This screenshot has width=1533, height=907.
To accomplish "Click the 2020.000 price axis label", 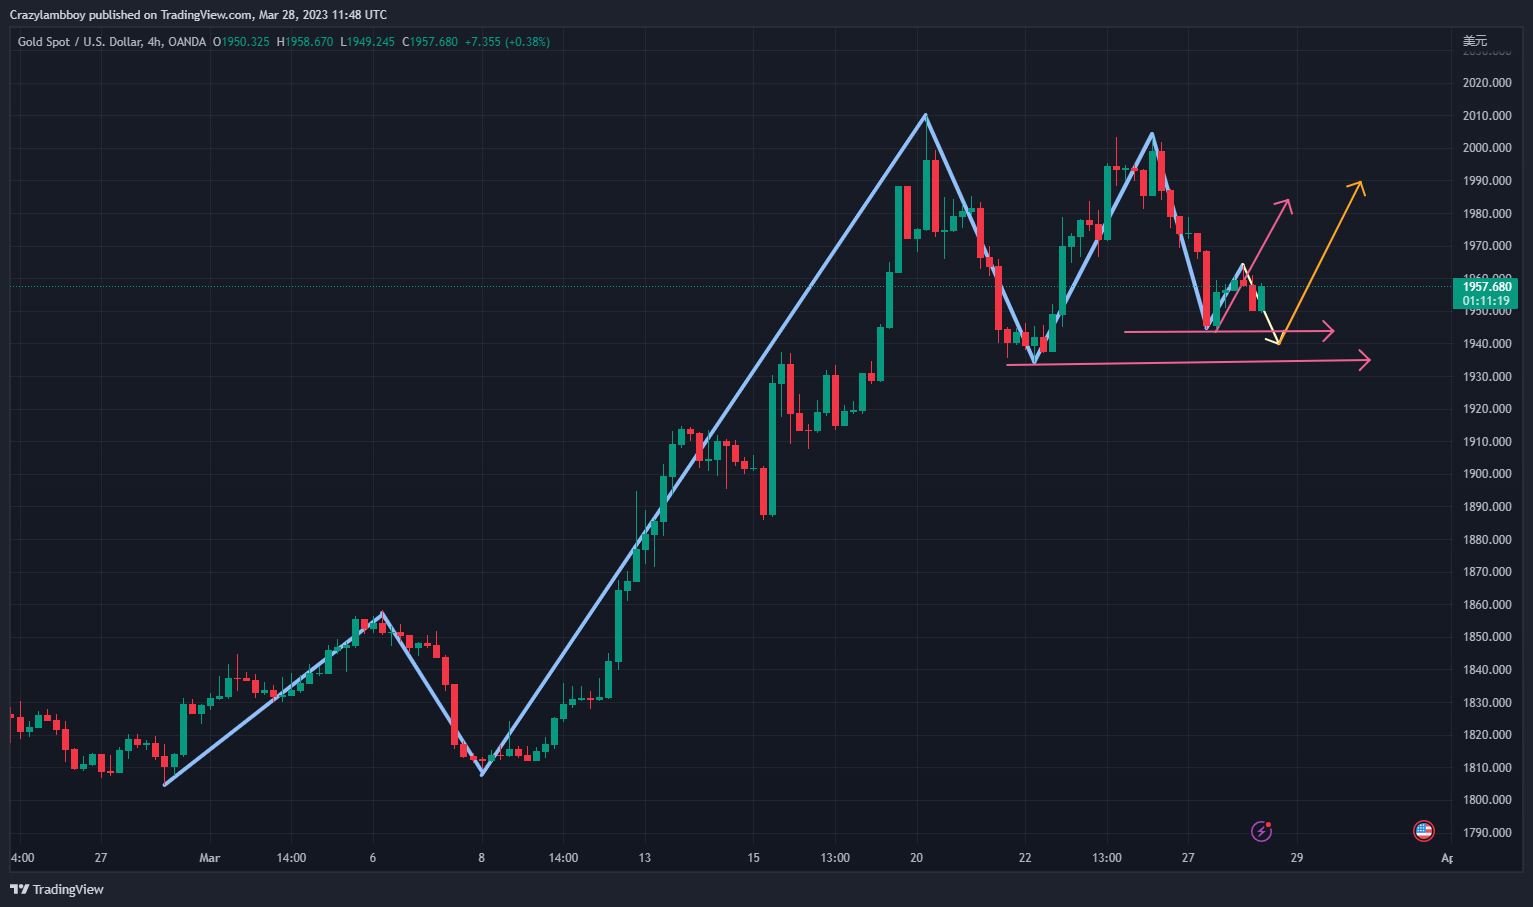I will (x=1487, y=83).
